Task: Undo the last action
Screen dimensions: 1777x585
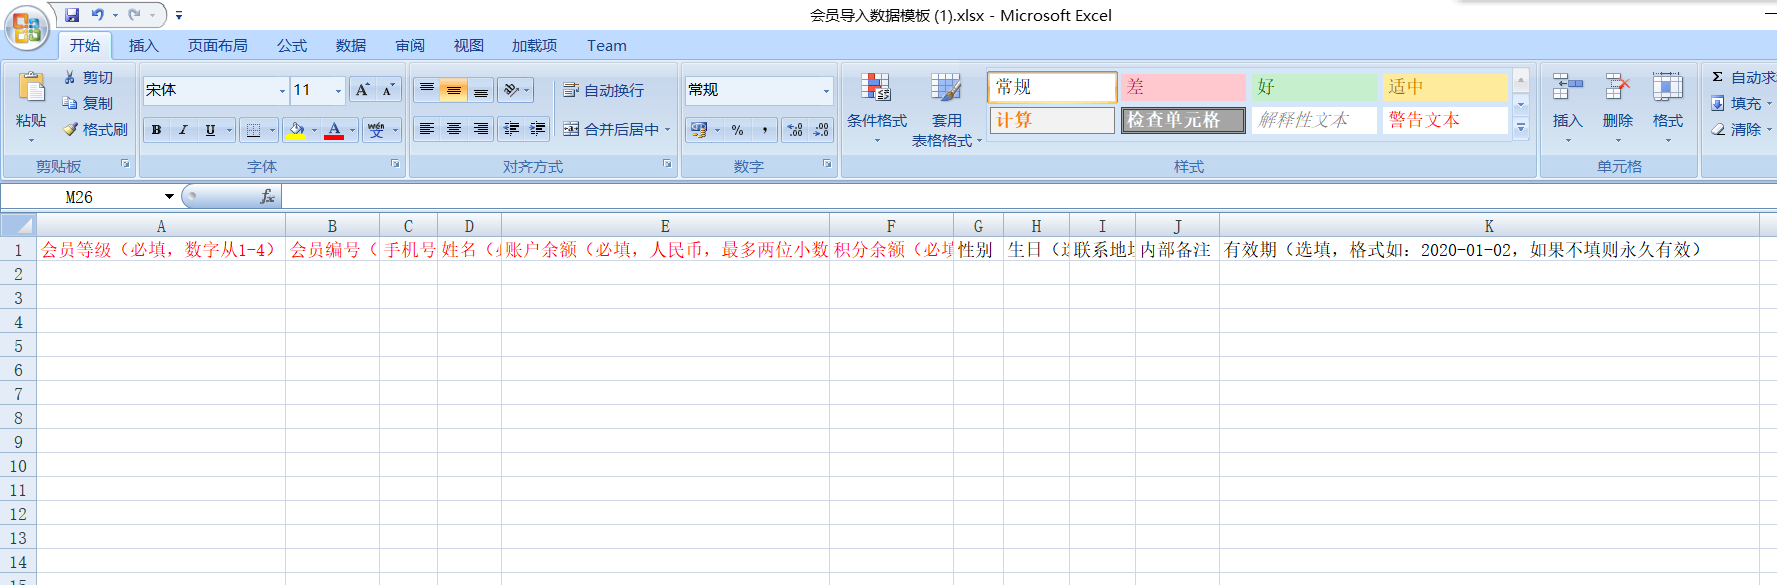Action: tap(98, 15)
